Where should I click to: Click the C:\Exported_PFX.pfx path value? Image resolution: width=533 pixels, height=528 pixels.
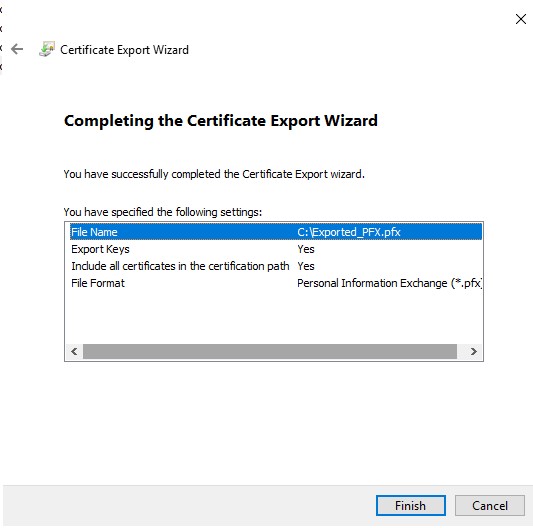point(349,232)
